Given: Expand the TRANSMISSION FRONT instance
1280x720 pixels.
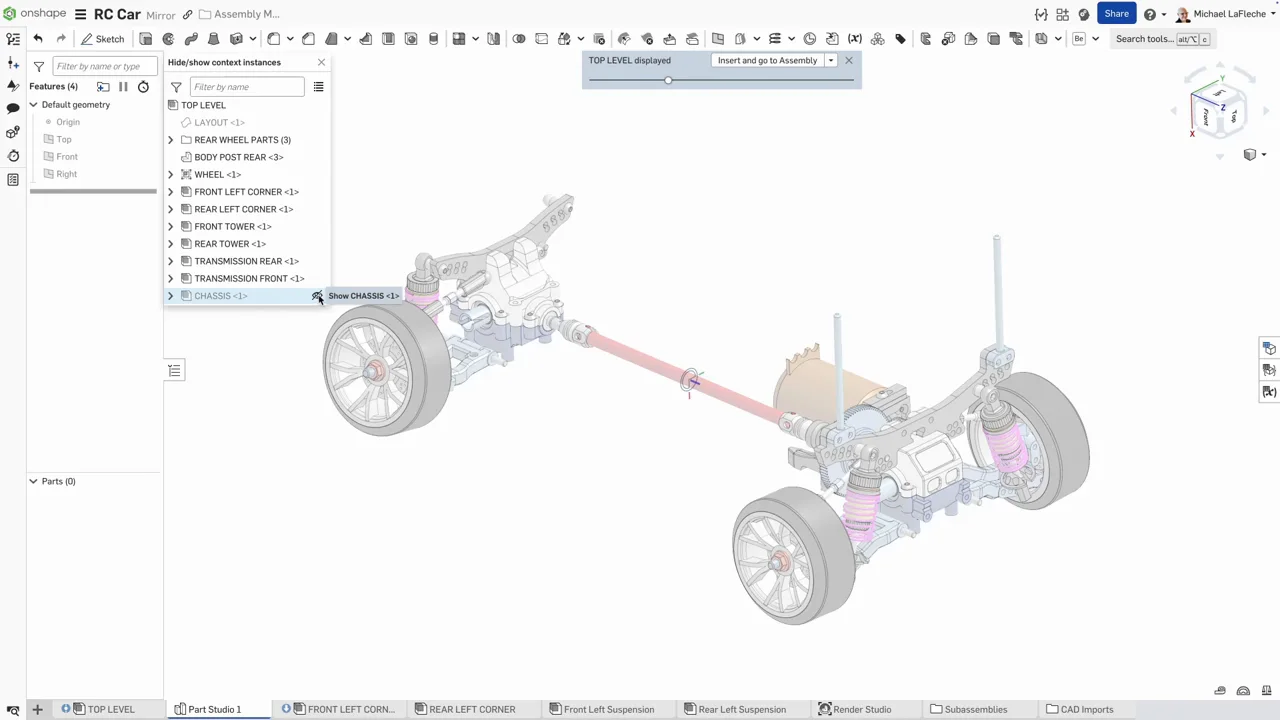Looking at the screenshot, I should pos(170,279).
